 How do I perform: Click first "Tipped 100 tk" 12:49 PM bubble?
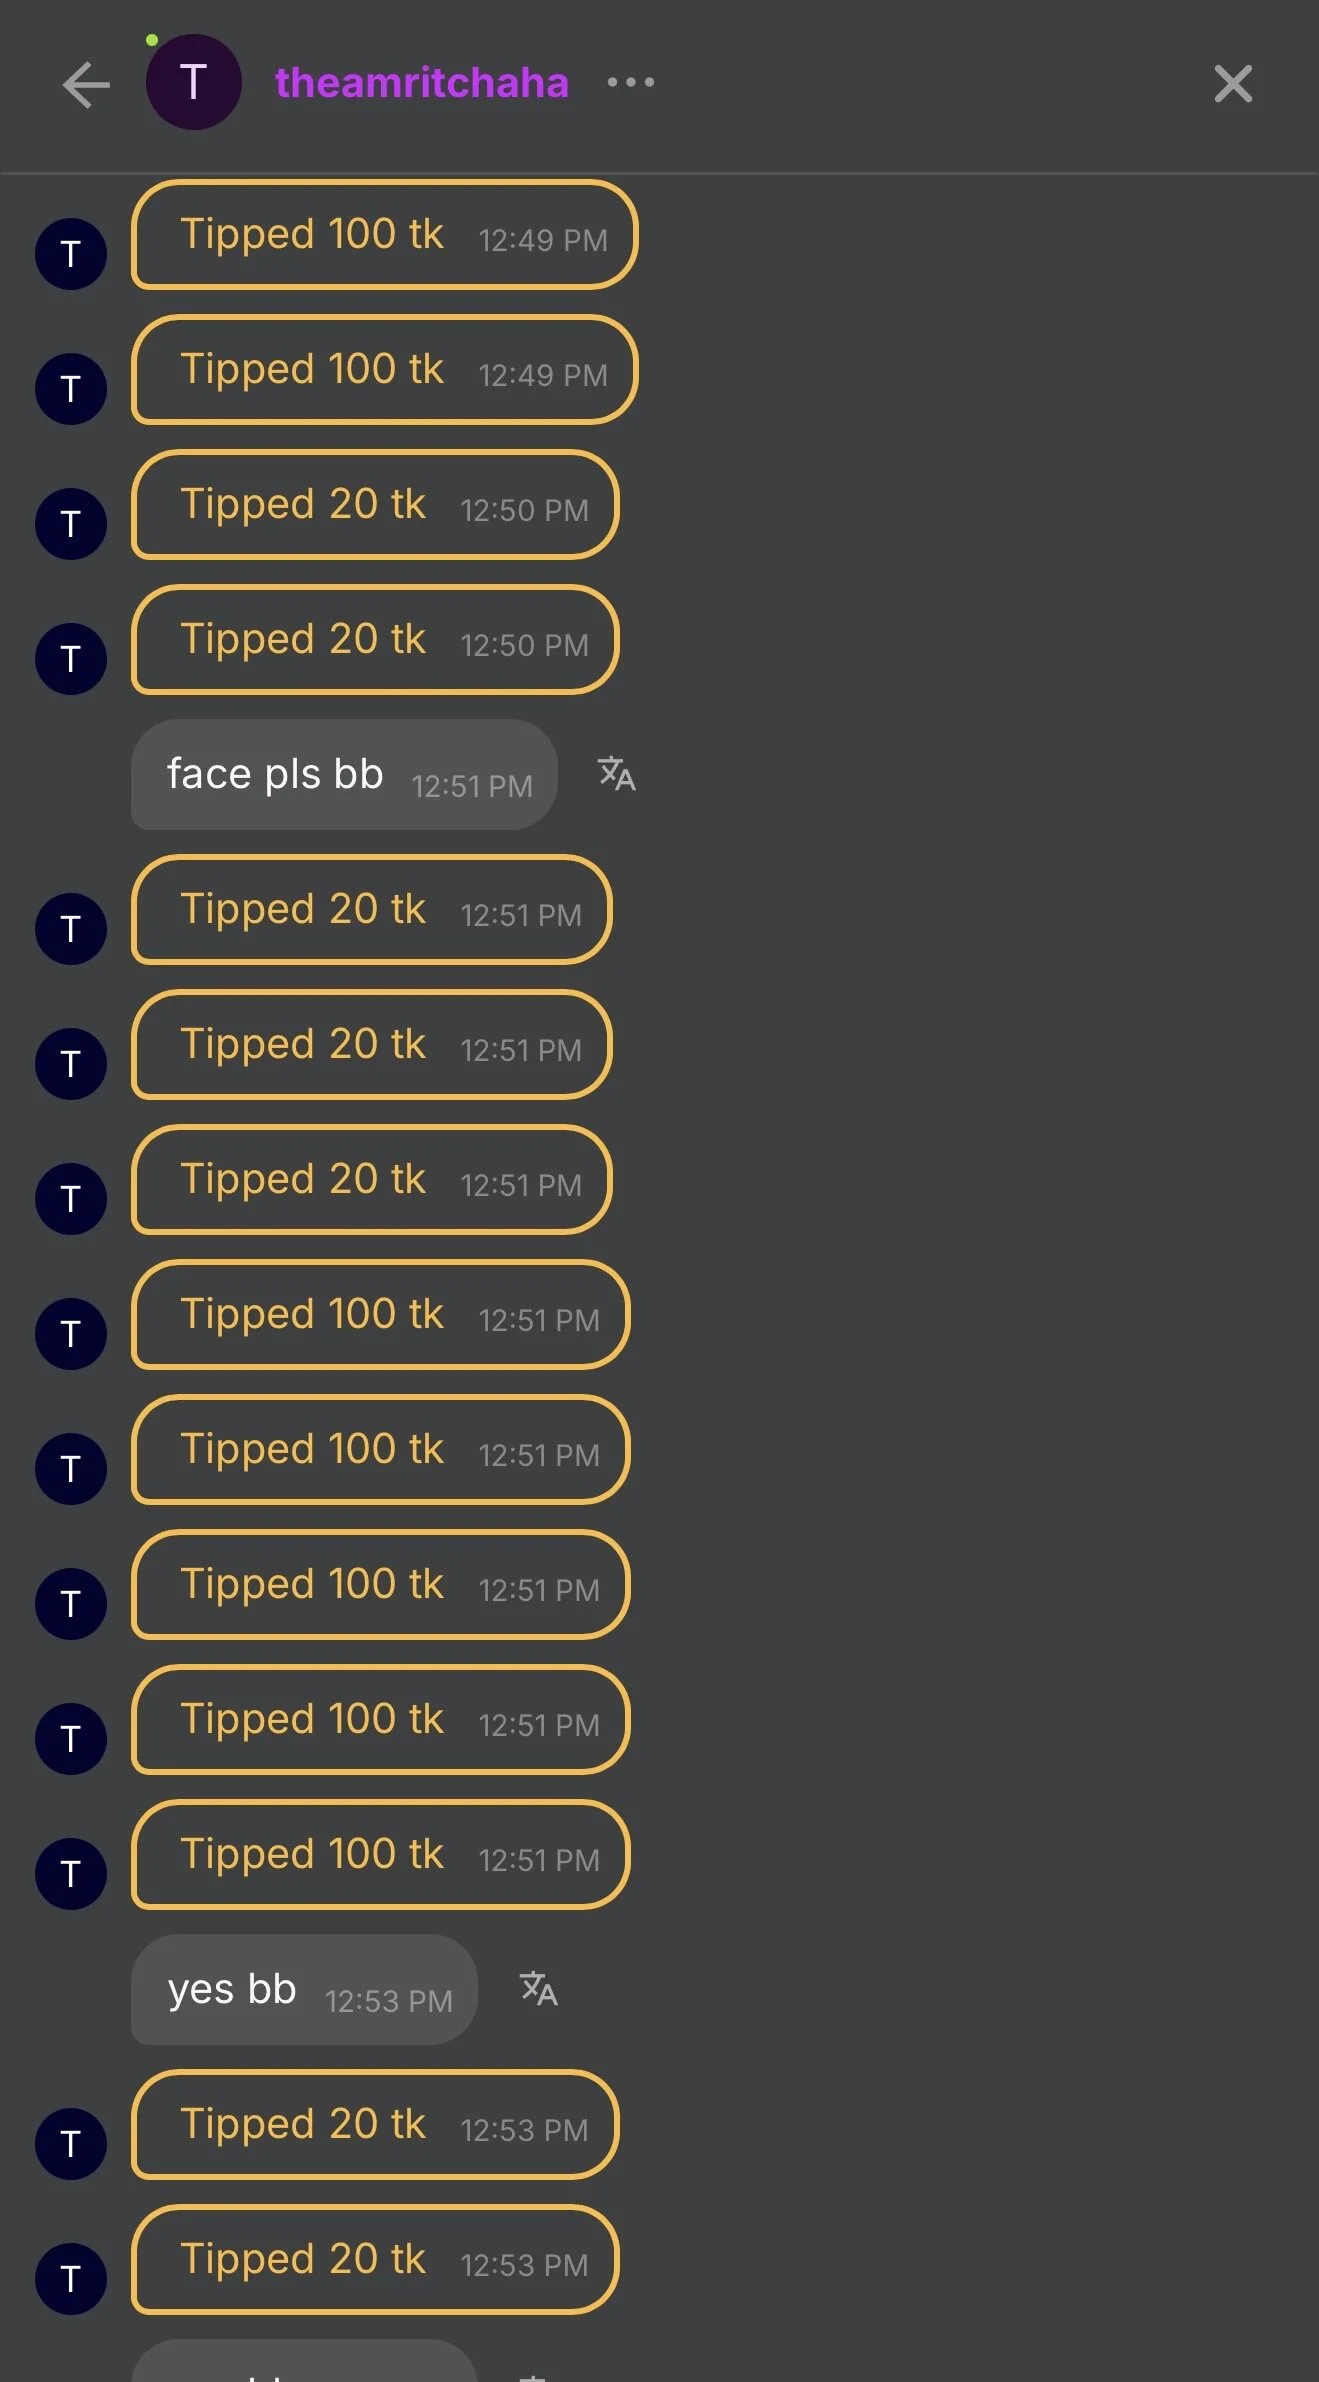pyautogui.click(x=384, y=235)
